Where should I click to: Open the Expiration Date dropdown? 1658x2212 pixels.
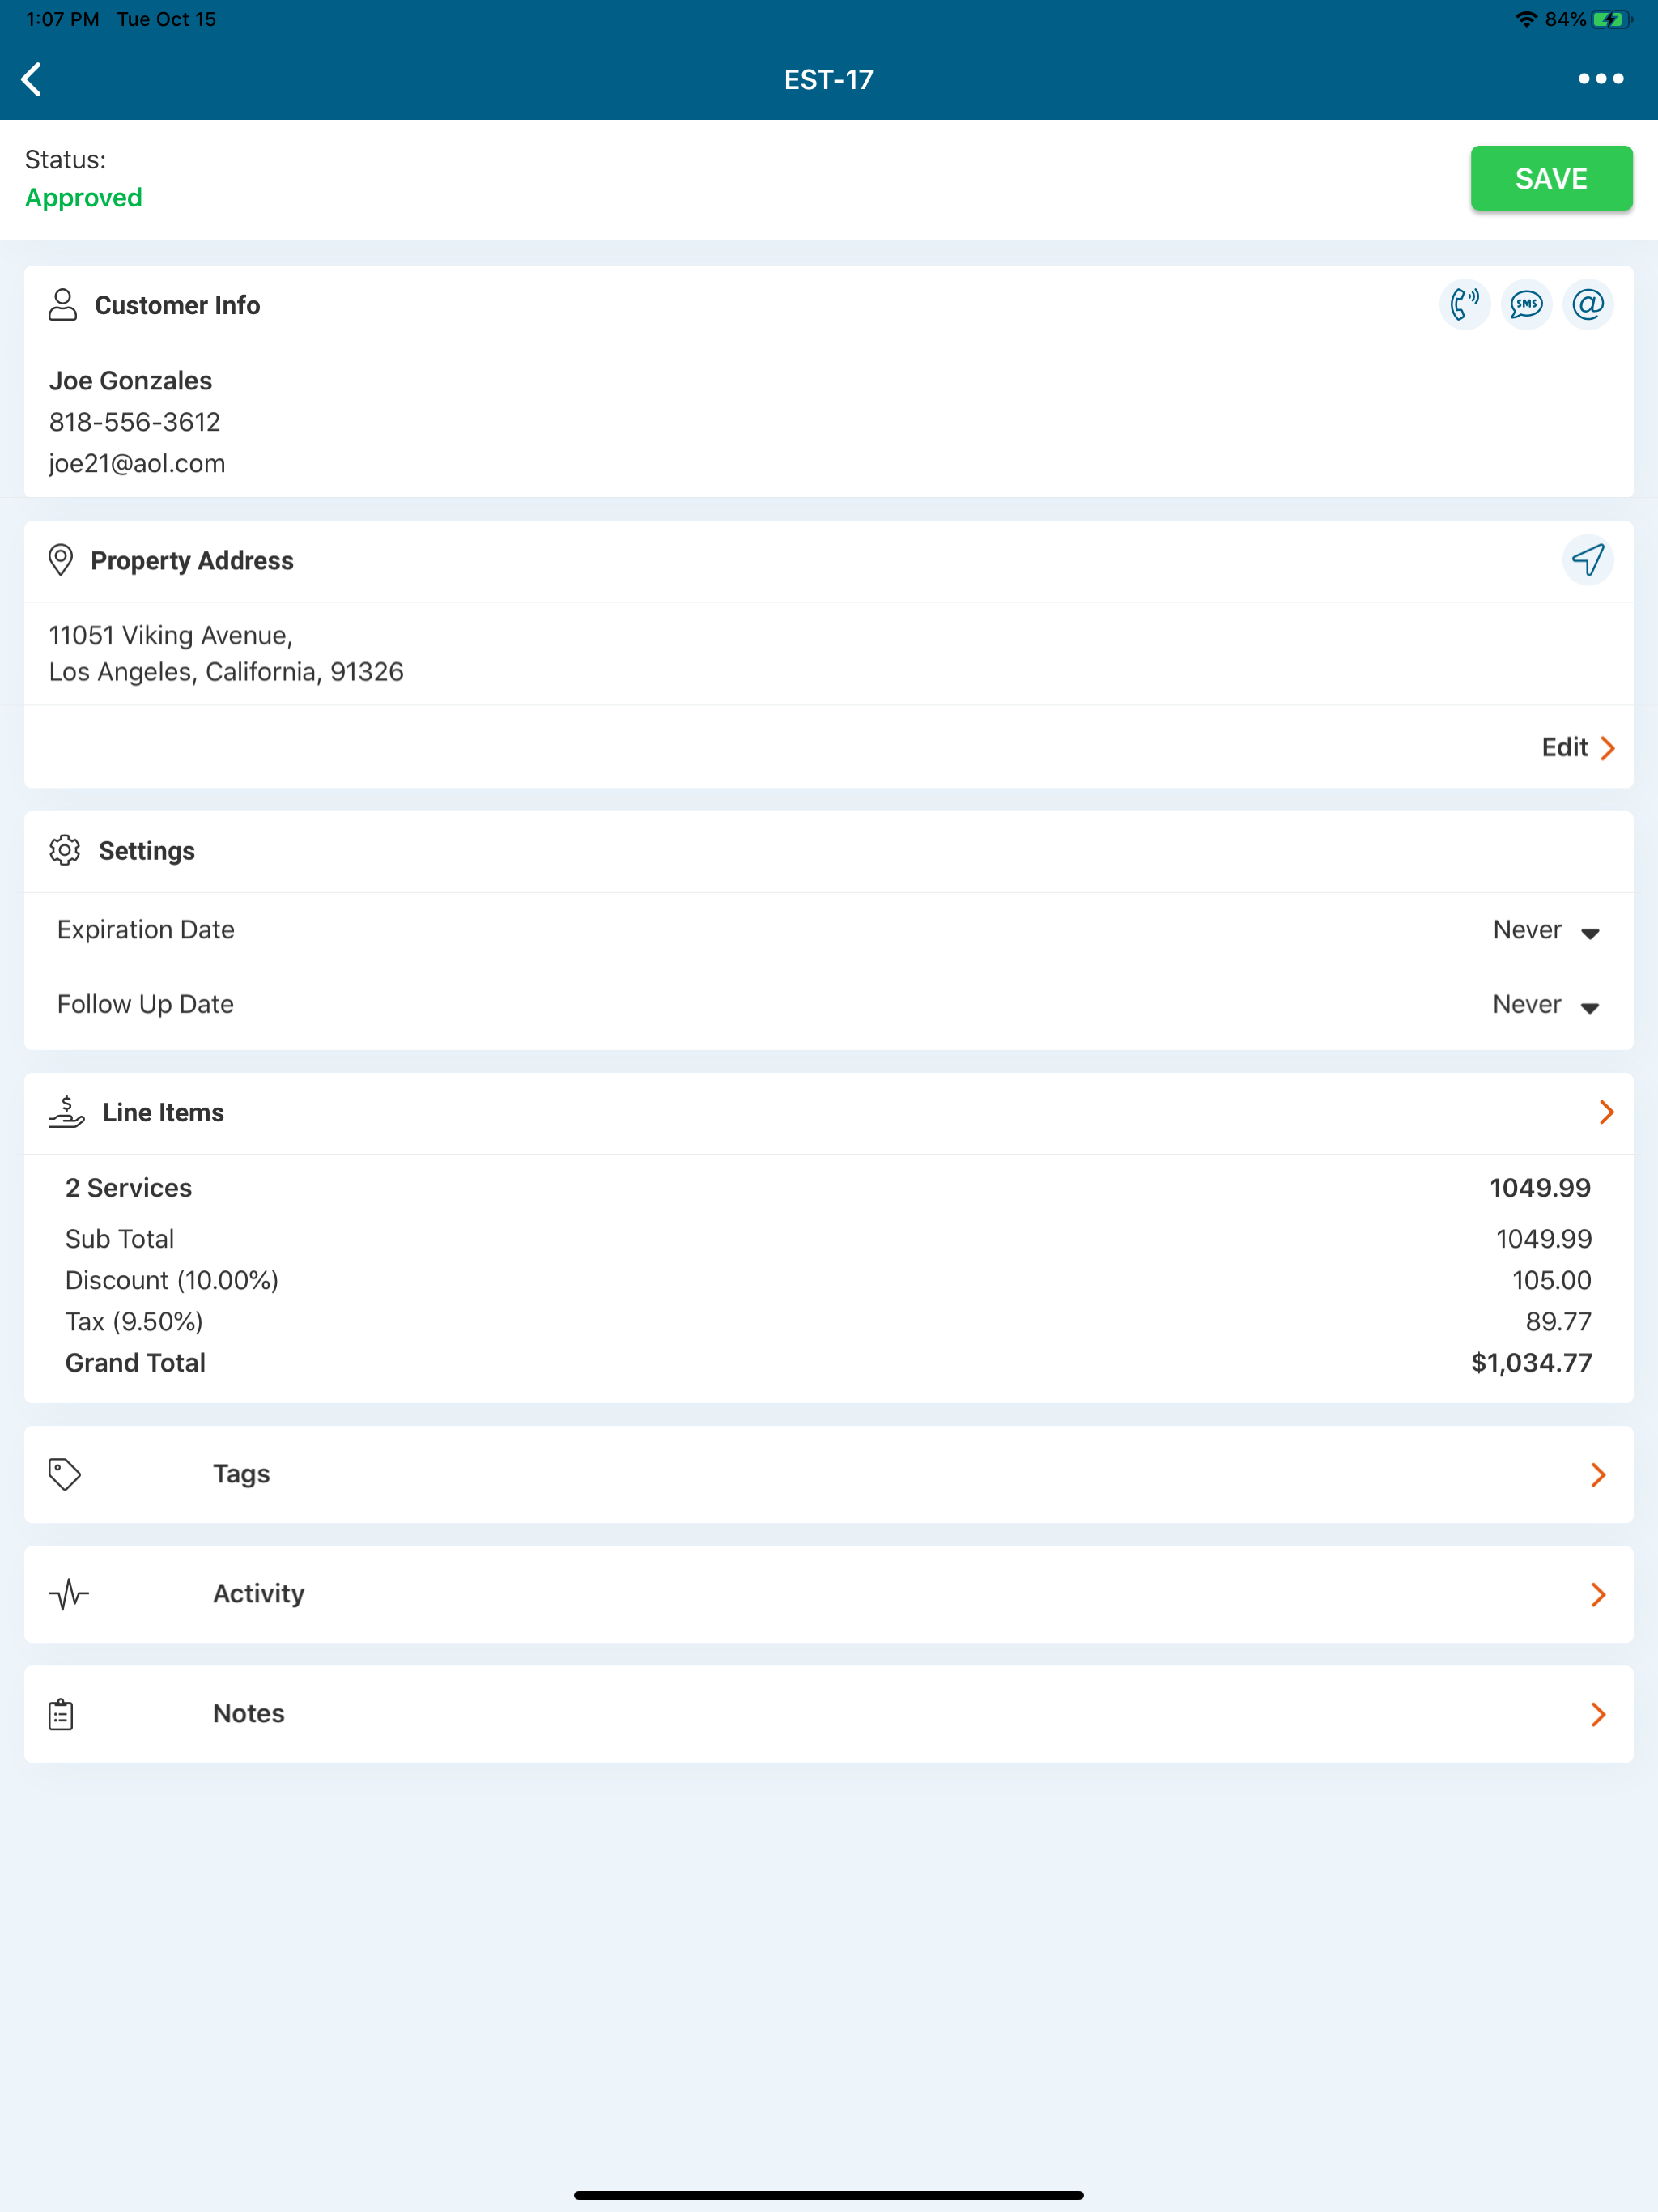point(1547,930)
